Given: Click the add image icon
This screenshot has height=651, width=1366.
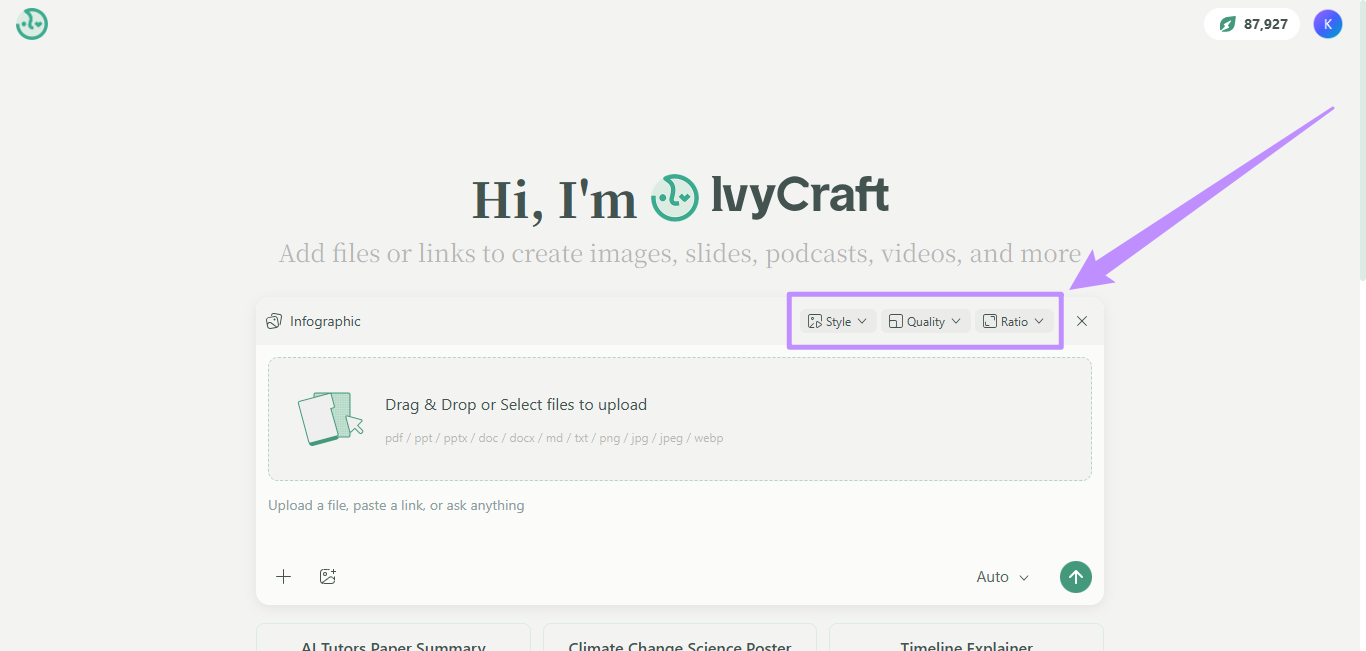Looking at the screenshot, I should pos(327,576).
